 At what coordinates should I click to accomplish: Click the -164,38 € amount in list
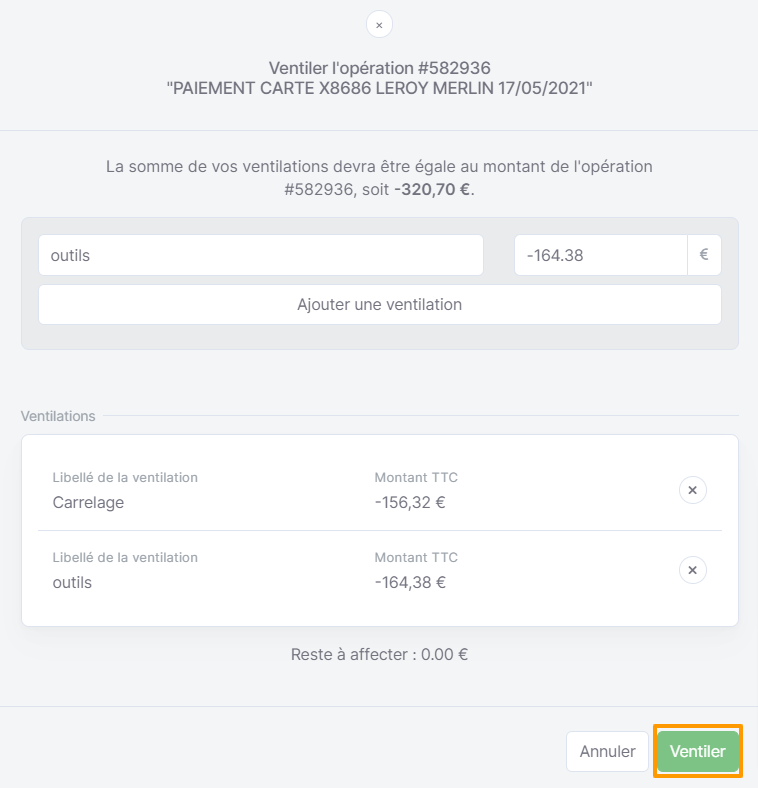(x=410, y=582)
